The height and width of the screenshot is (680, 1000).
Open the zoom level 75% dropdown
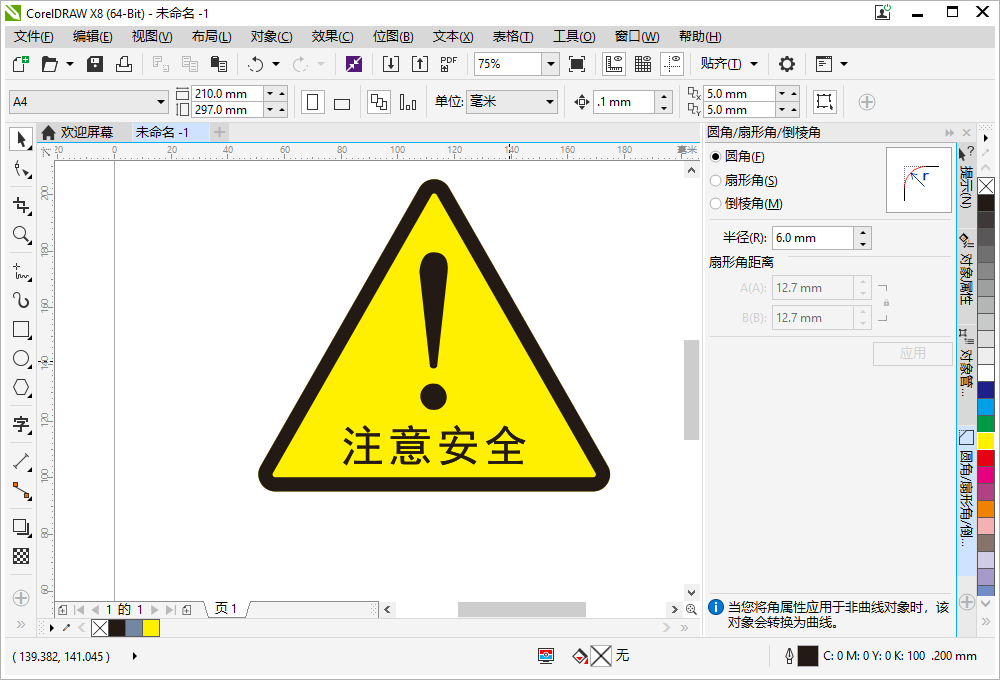[550, 64]
